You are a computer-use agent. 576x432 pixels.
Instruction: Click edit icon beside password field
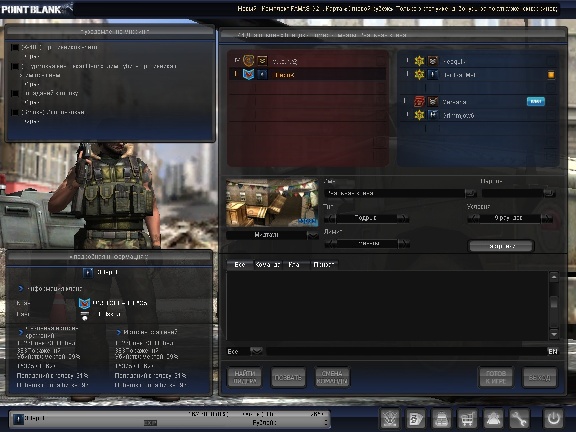tap(549, 193)
